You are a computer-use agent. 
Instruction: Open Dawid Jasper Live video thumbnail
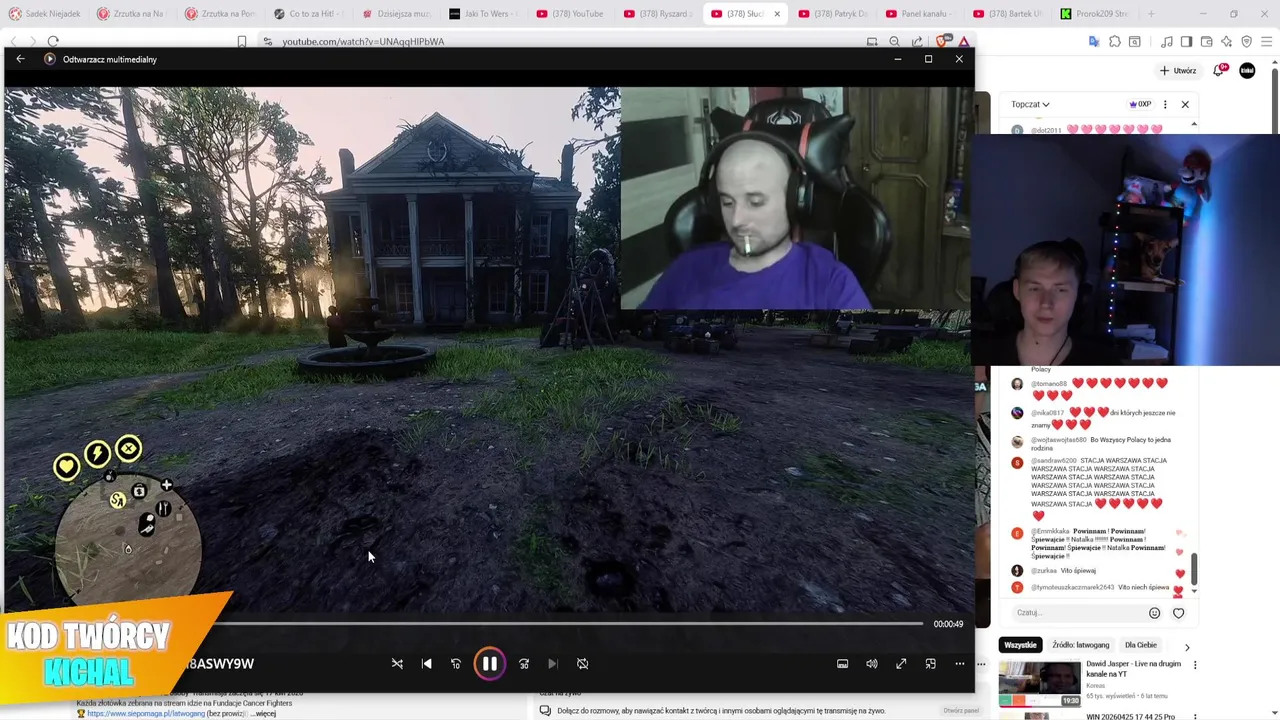point(1040,684)
